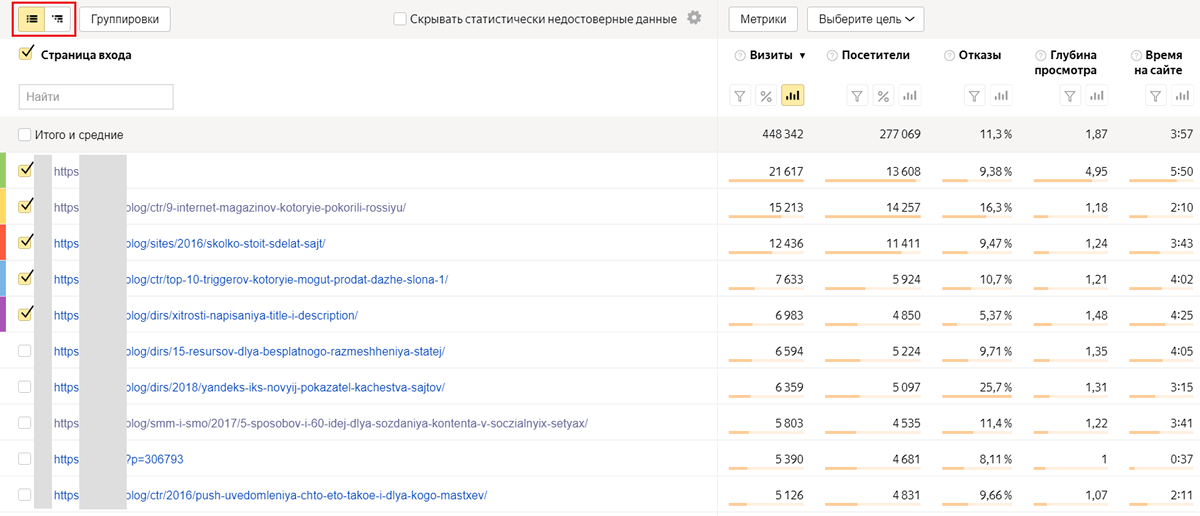The image size is (1200, 516).
Task: Check row for 15-resursov-dlya-besplatnogo page
Action: [25, 351]
